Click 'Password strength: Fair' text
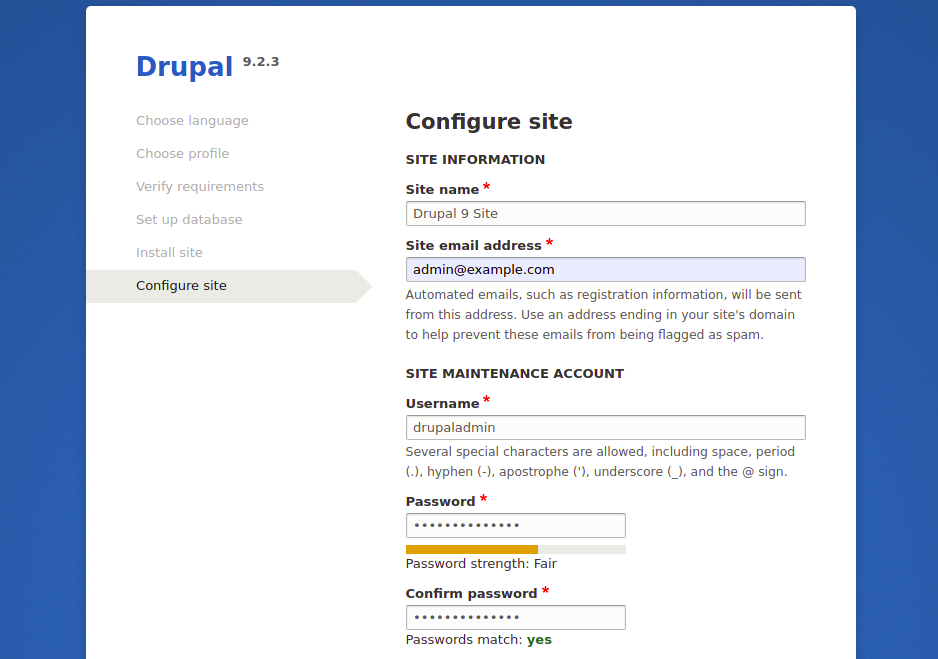 (481, 564)
